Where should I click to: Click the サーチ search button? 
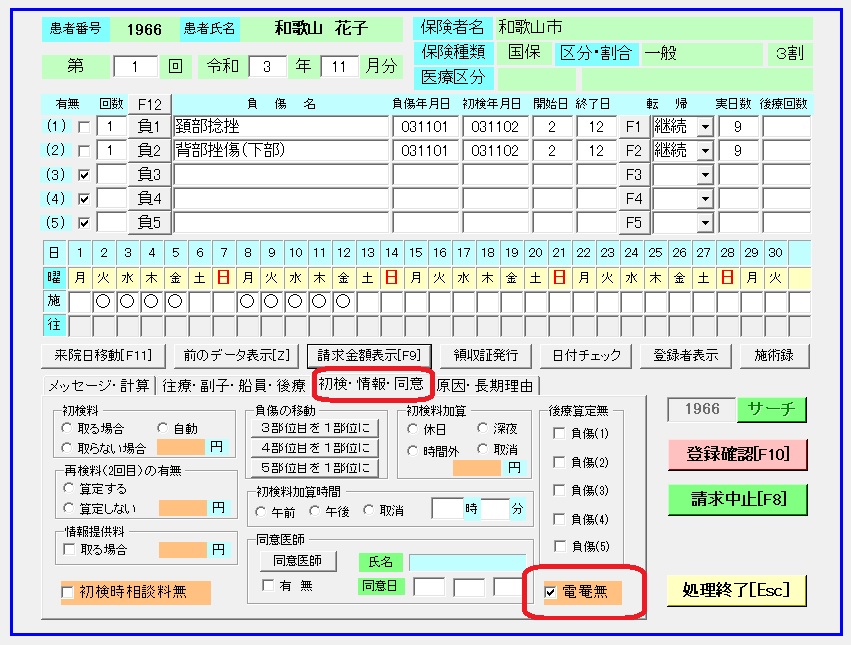[771, 408]
